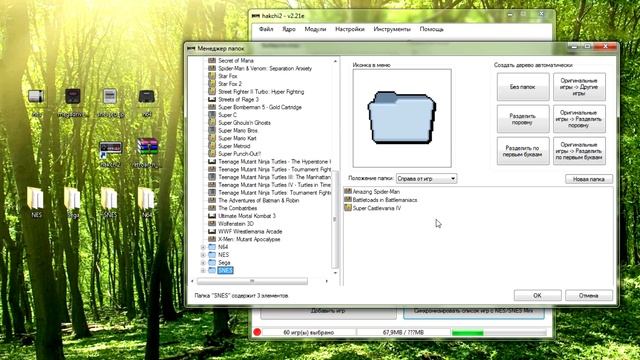
Task: Click the Streets of Rage 3 icon
Action: (x=212, y=99)
